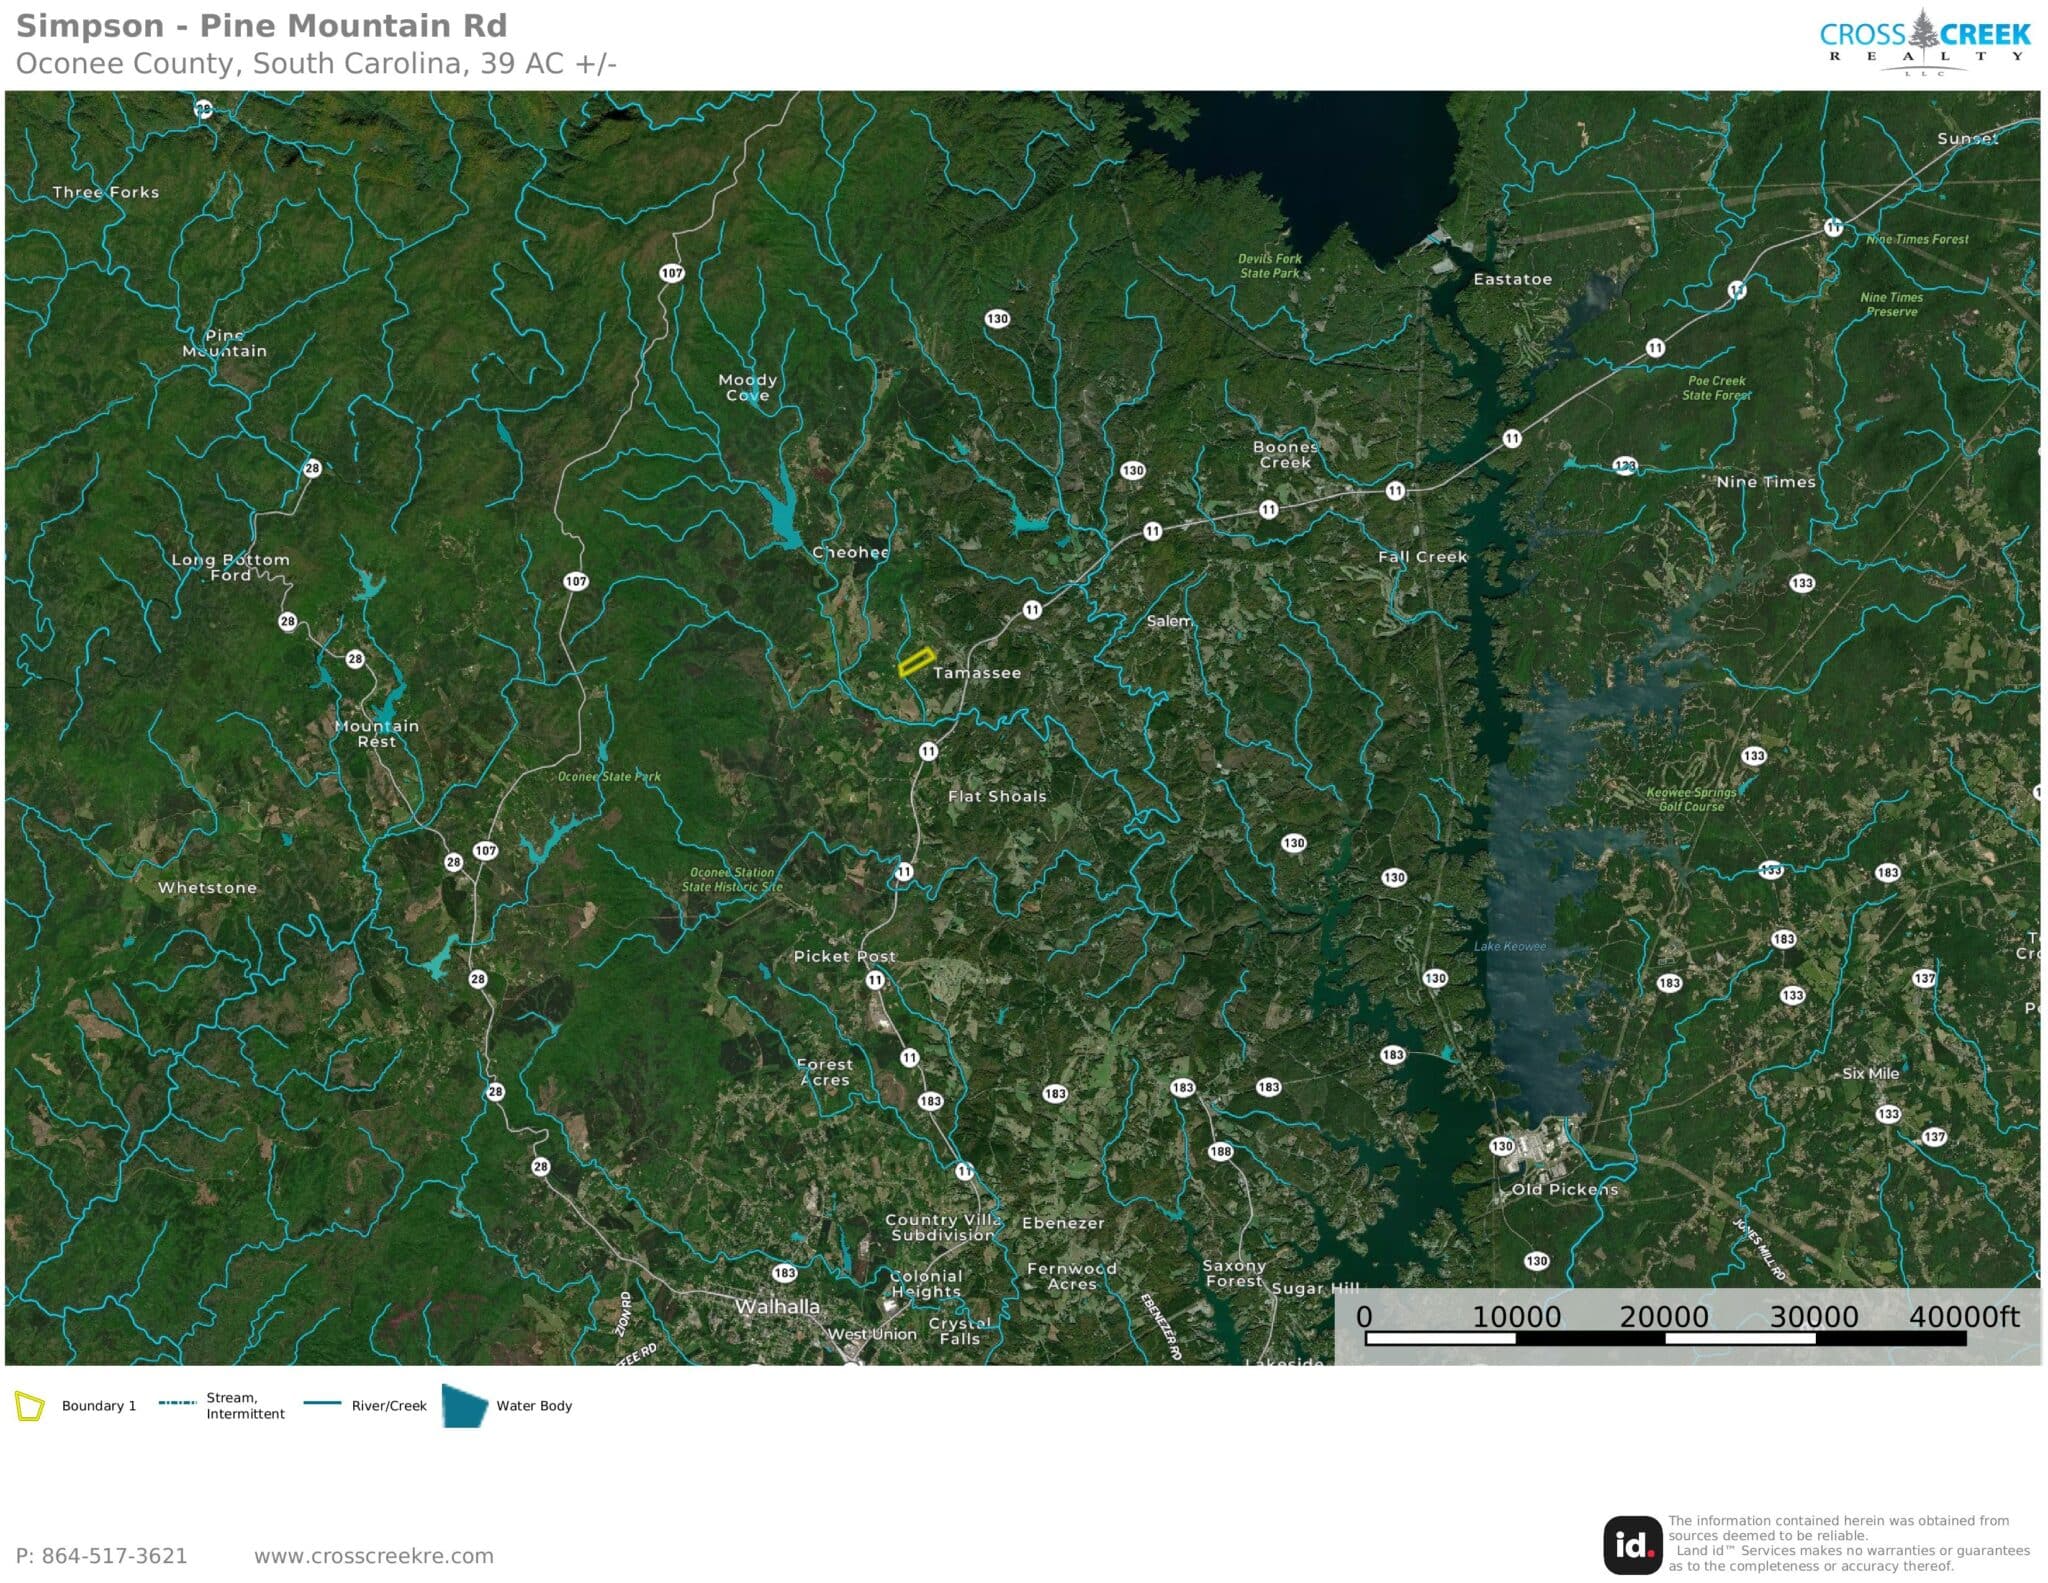Image resolution: width=2048 pixels, height=1583 pixels.
Task: Click the route 188 highway shield
Action: pyautogui.click(x=1220, y=1151)
